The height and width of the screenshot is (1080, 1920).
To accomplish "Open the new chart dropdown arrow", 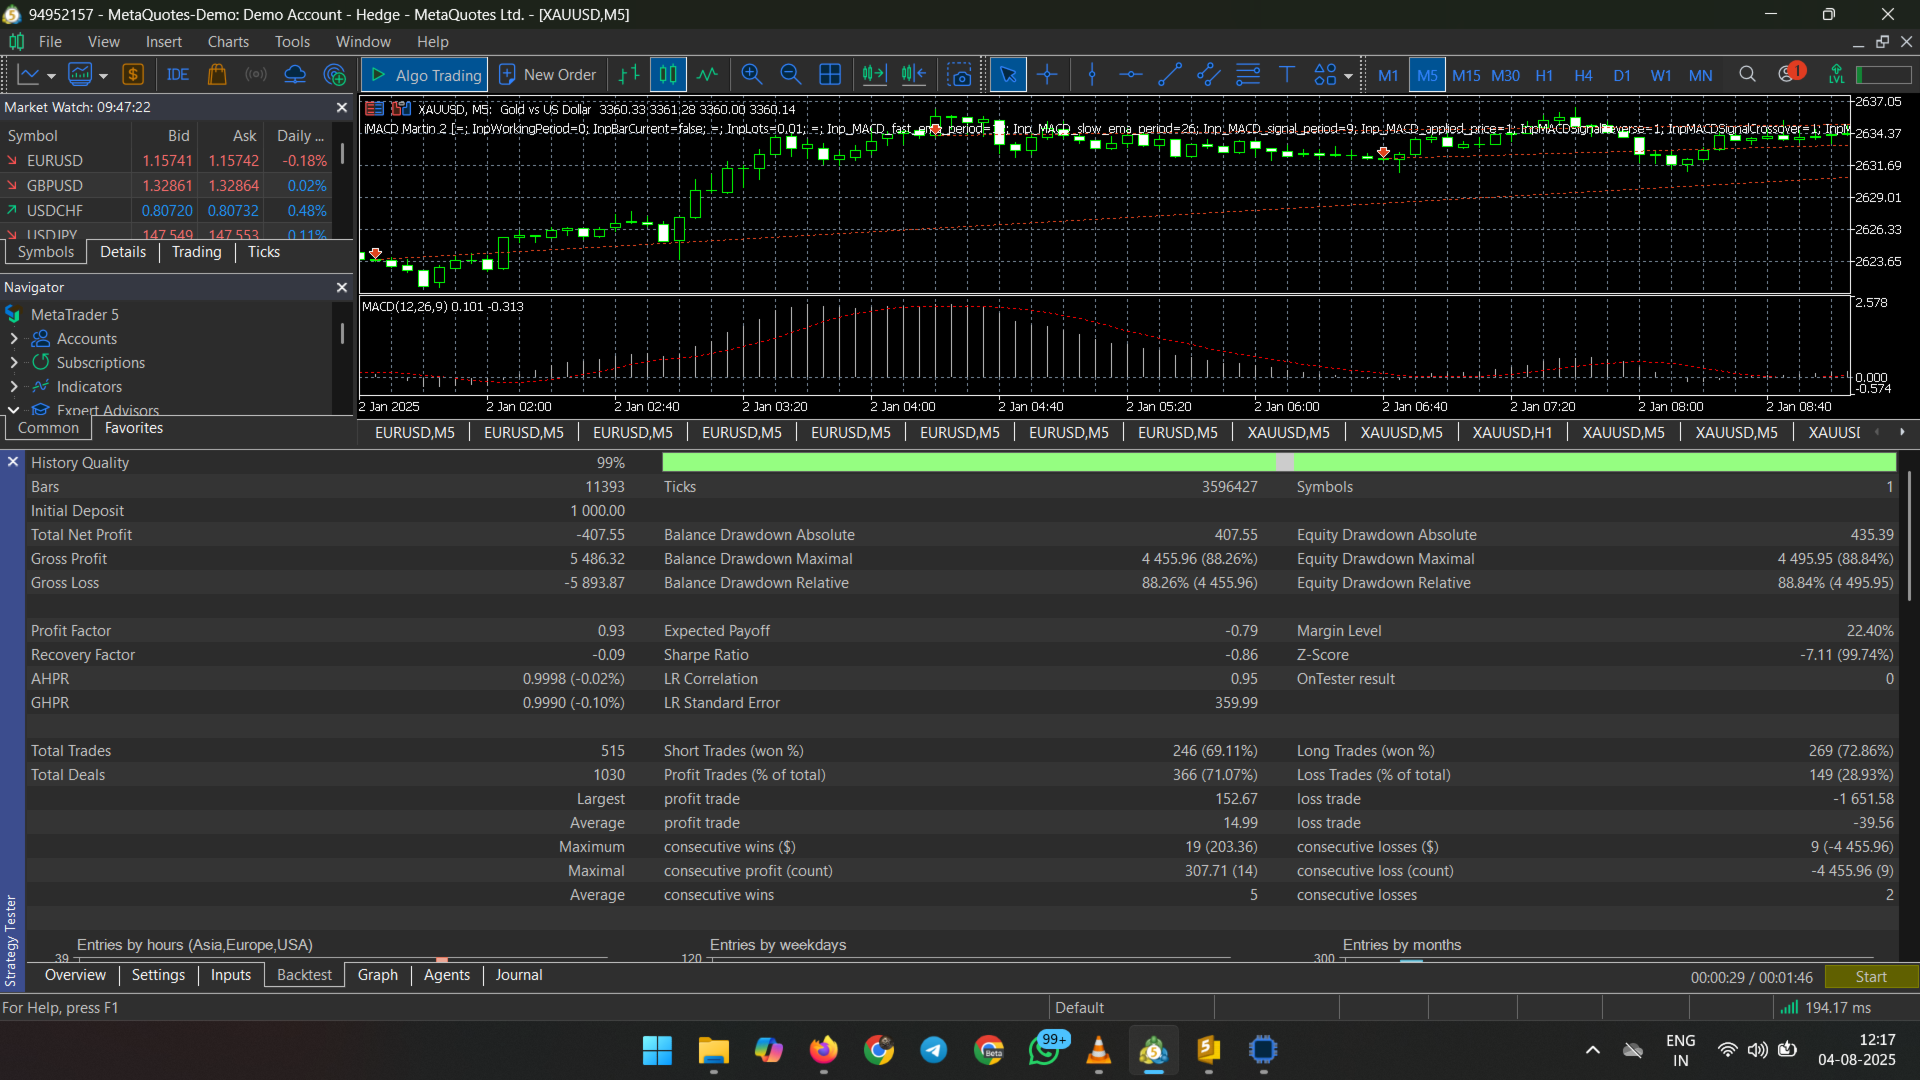I will click(x=51, y=76).
